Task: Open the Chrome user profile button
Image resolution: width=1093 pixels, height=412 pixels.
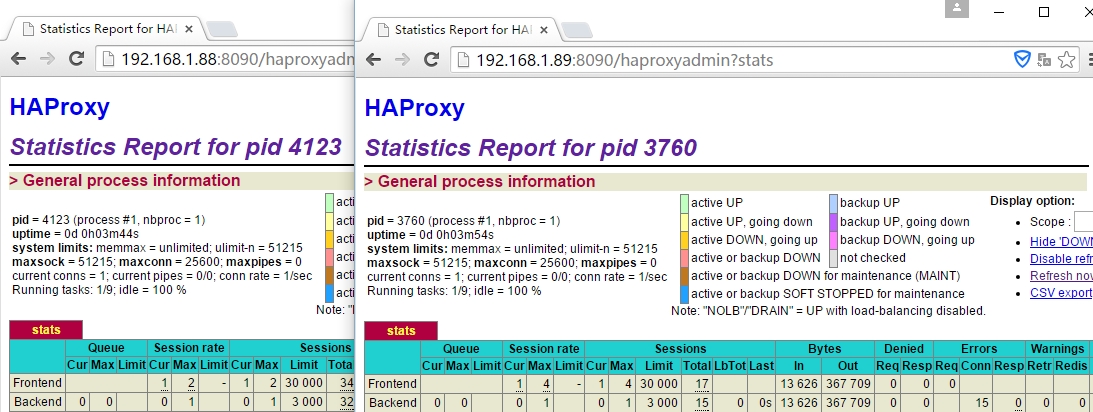Action: click(x=958, y=9)
